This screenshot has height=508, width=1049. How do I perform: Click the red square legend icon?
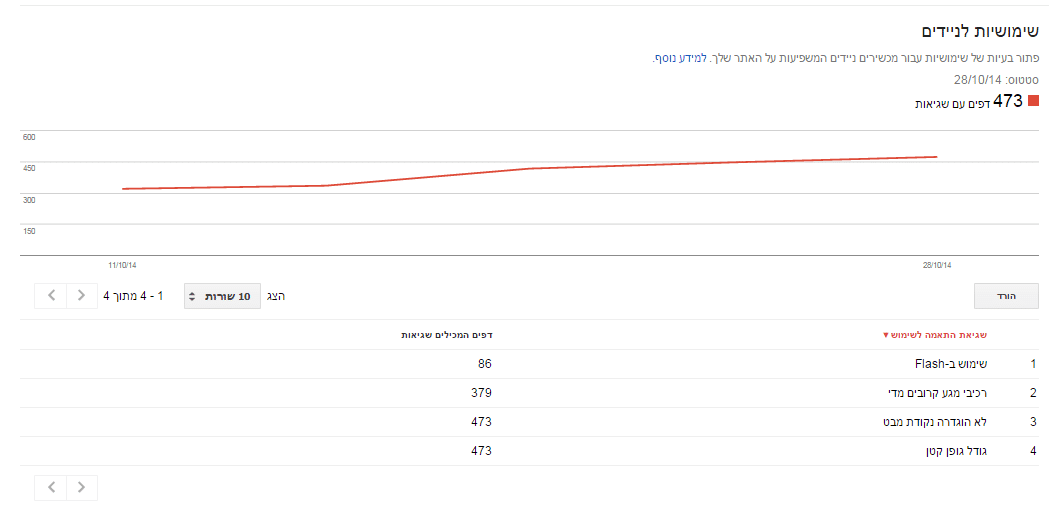(1034, 102)
